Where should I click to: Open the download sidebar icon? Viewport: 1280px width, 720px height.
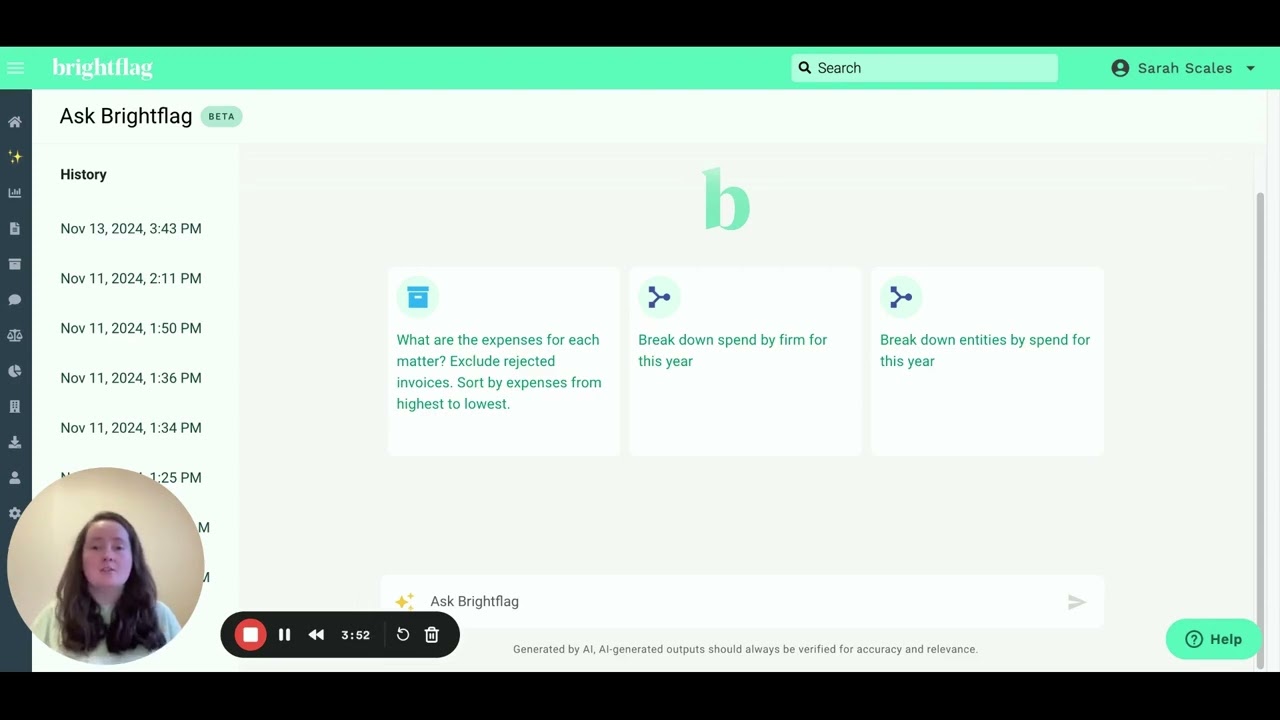tap(15, 442)
